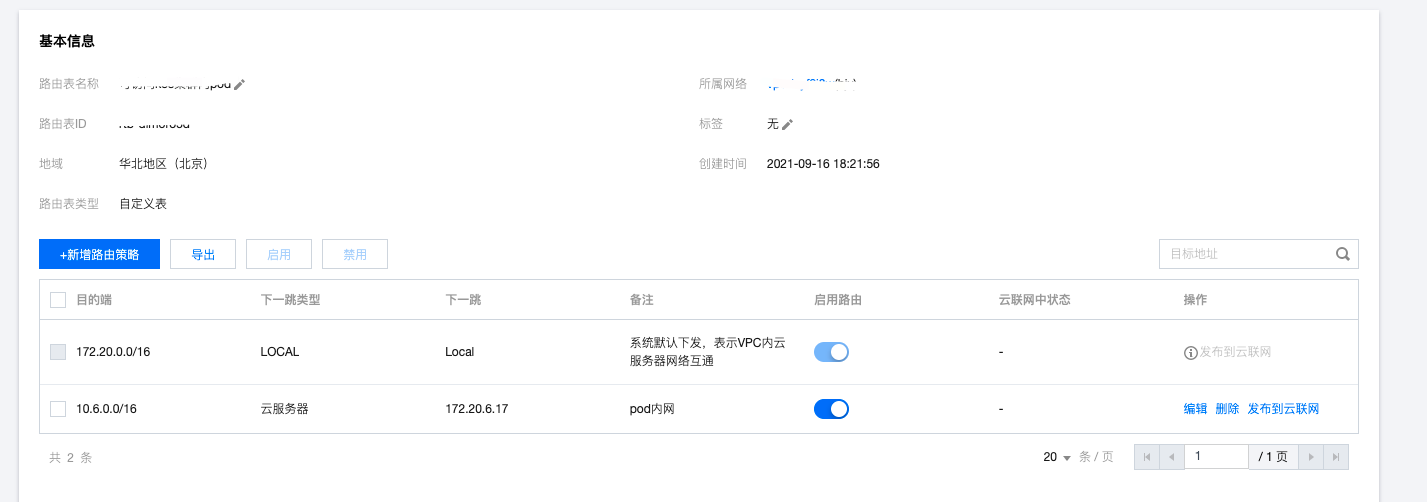The width and height of the screenshot is (1427, 502).
Task: Click the +新增路由策略 button
Action: tap(99, 255)
